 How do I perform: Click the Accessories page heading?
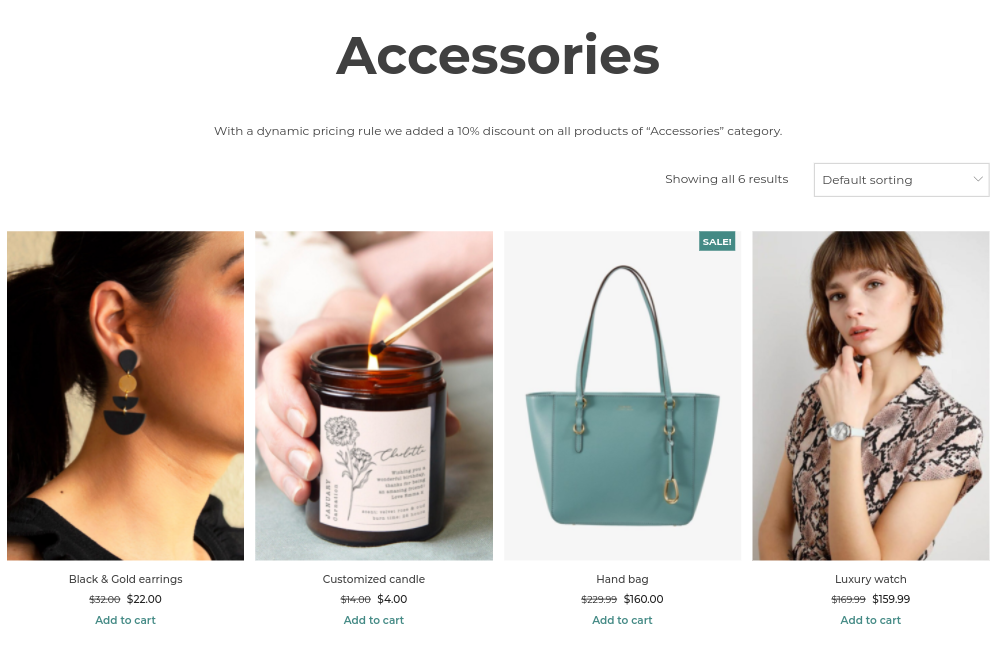[498, 55]
